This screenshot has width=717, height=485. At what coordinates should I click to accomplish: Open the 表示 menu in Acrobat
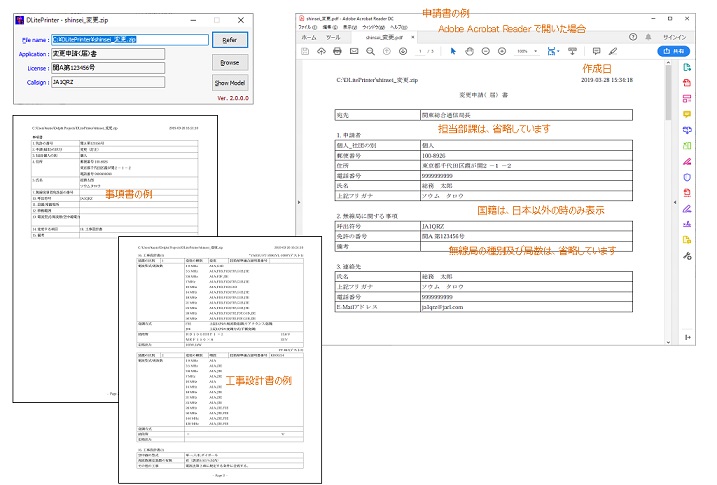(x=350, y=27)
